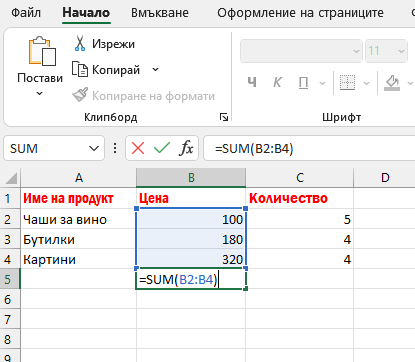The image size is (415, 362).
Task: Click the borders grid icon
Action: tap(347, 82)
